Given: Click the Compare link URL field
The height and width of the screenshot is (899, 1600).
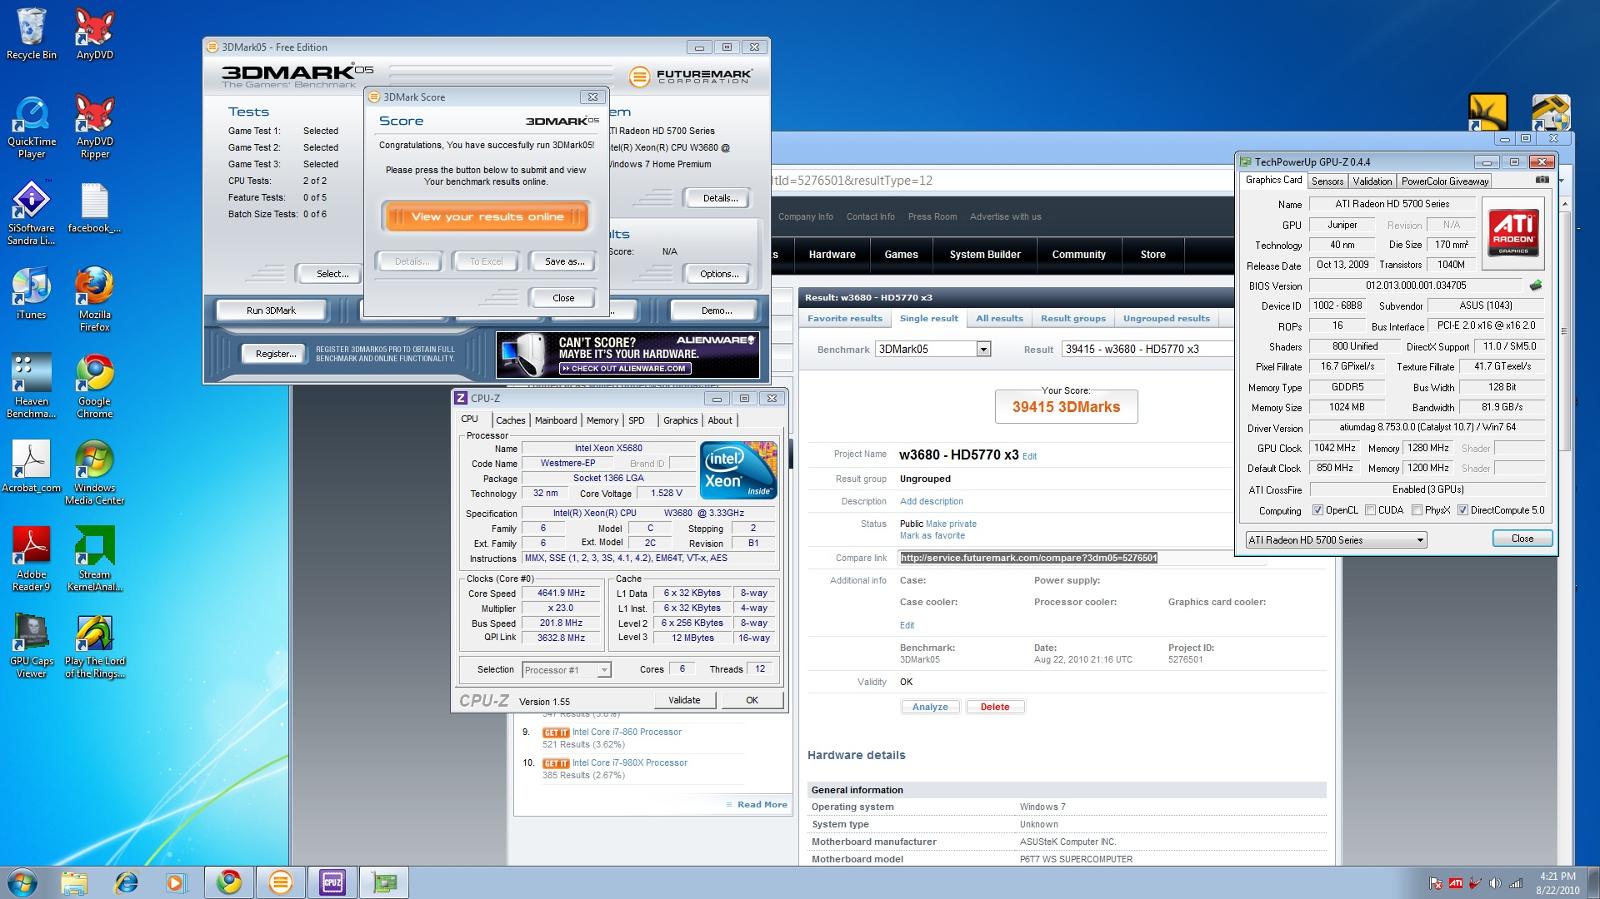Looking at the screenshot, I should (1083, 558).
